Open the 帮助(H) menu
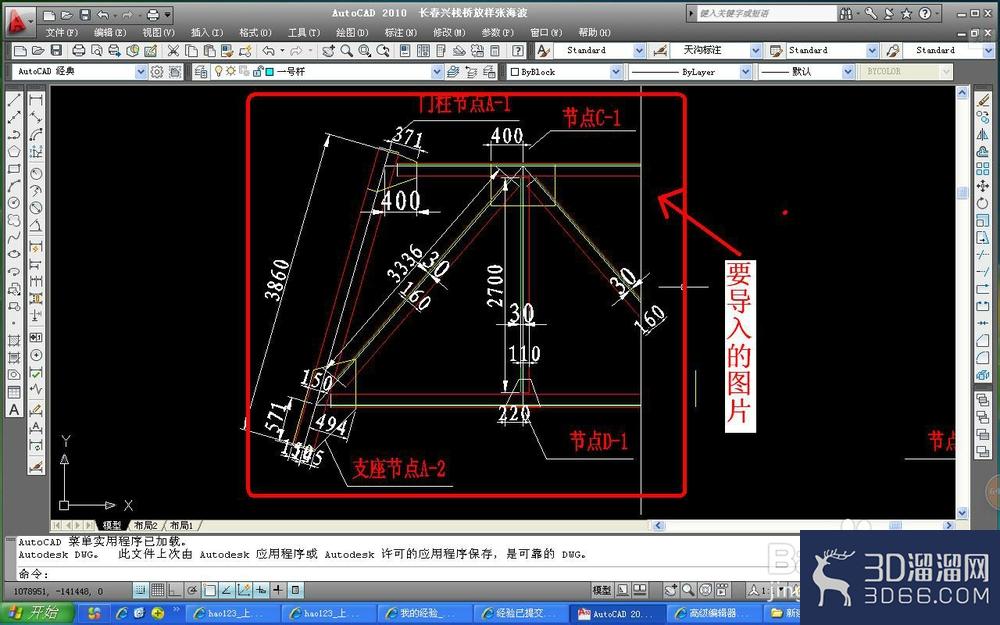The height and width of the screenshot is (625, 1000). click(x=594, y=33)
